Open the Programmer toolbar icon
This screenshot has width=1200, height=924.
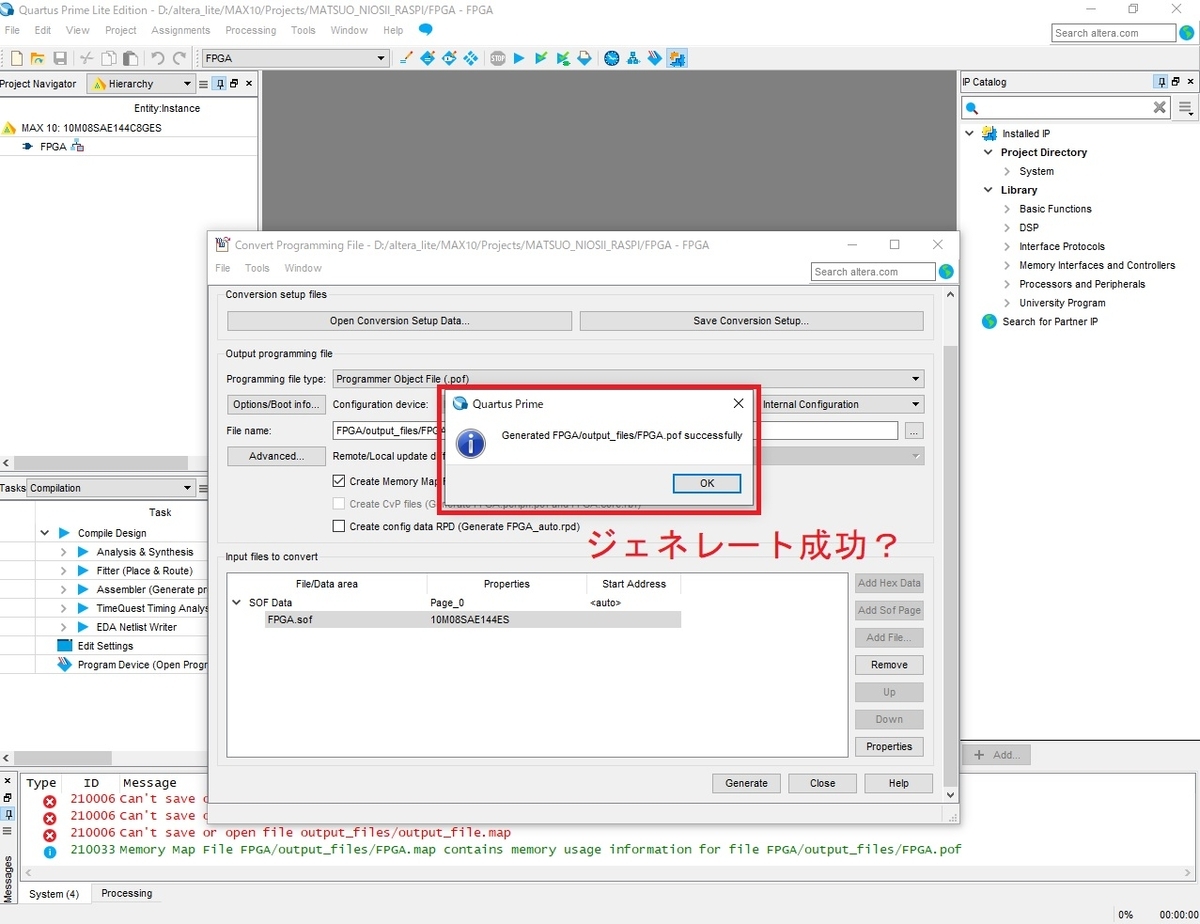tap(655, 58)
